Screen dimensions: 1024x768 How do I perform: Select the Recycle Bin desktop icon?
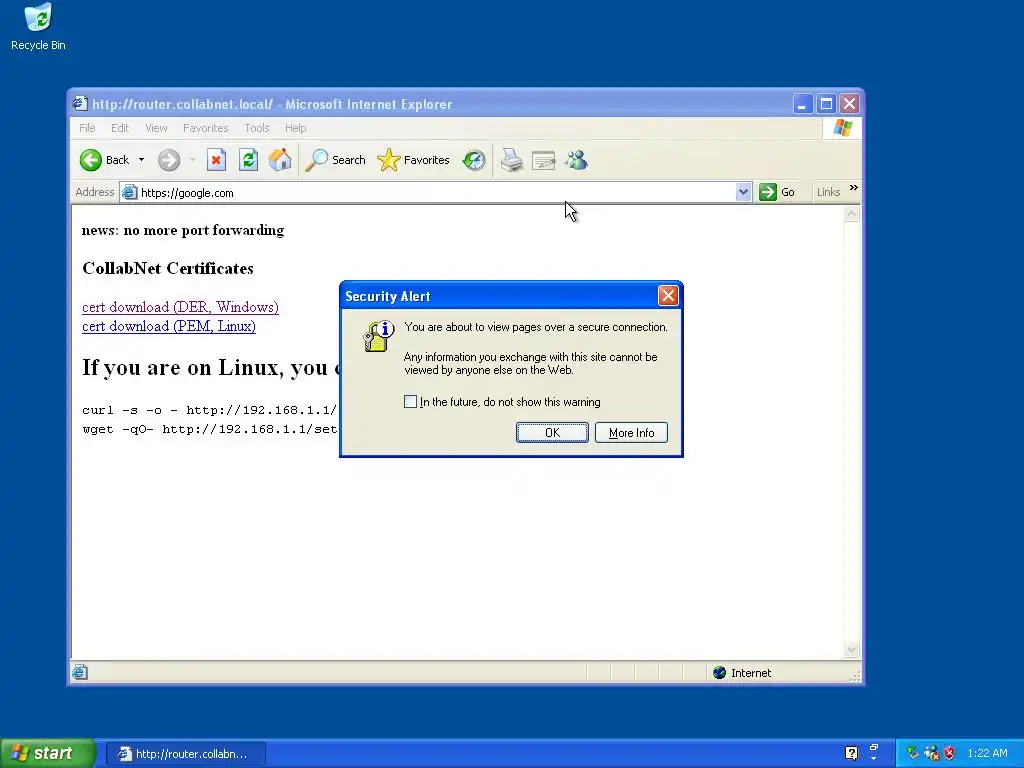pos(38,27)
